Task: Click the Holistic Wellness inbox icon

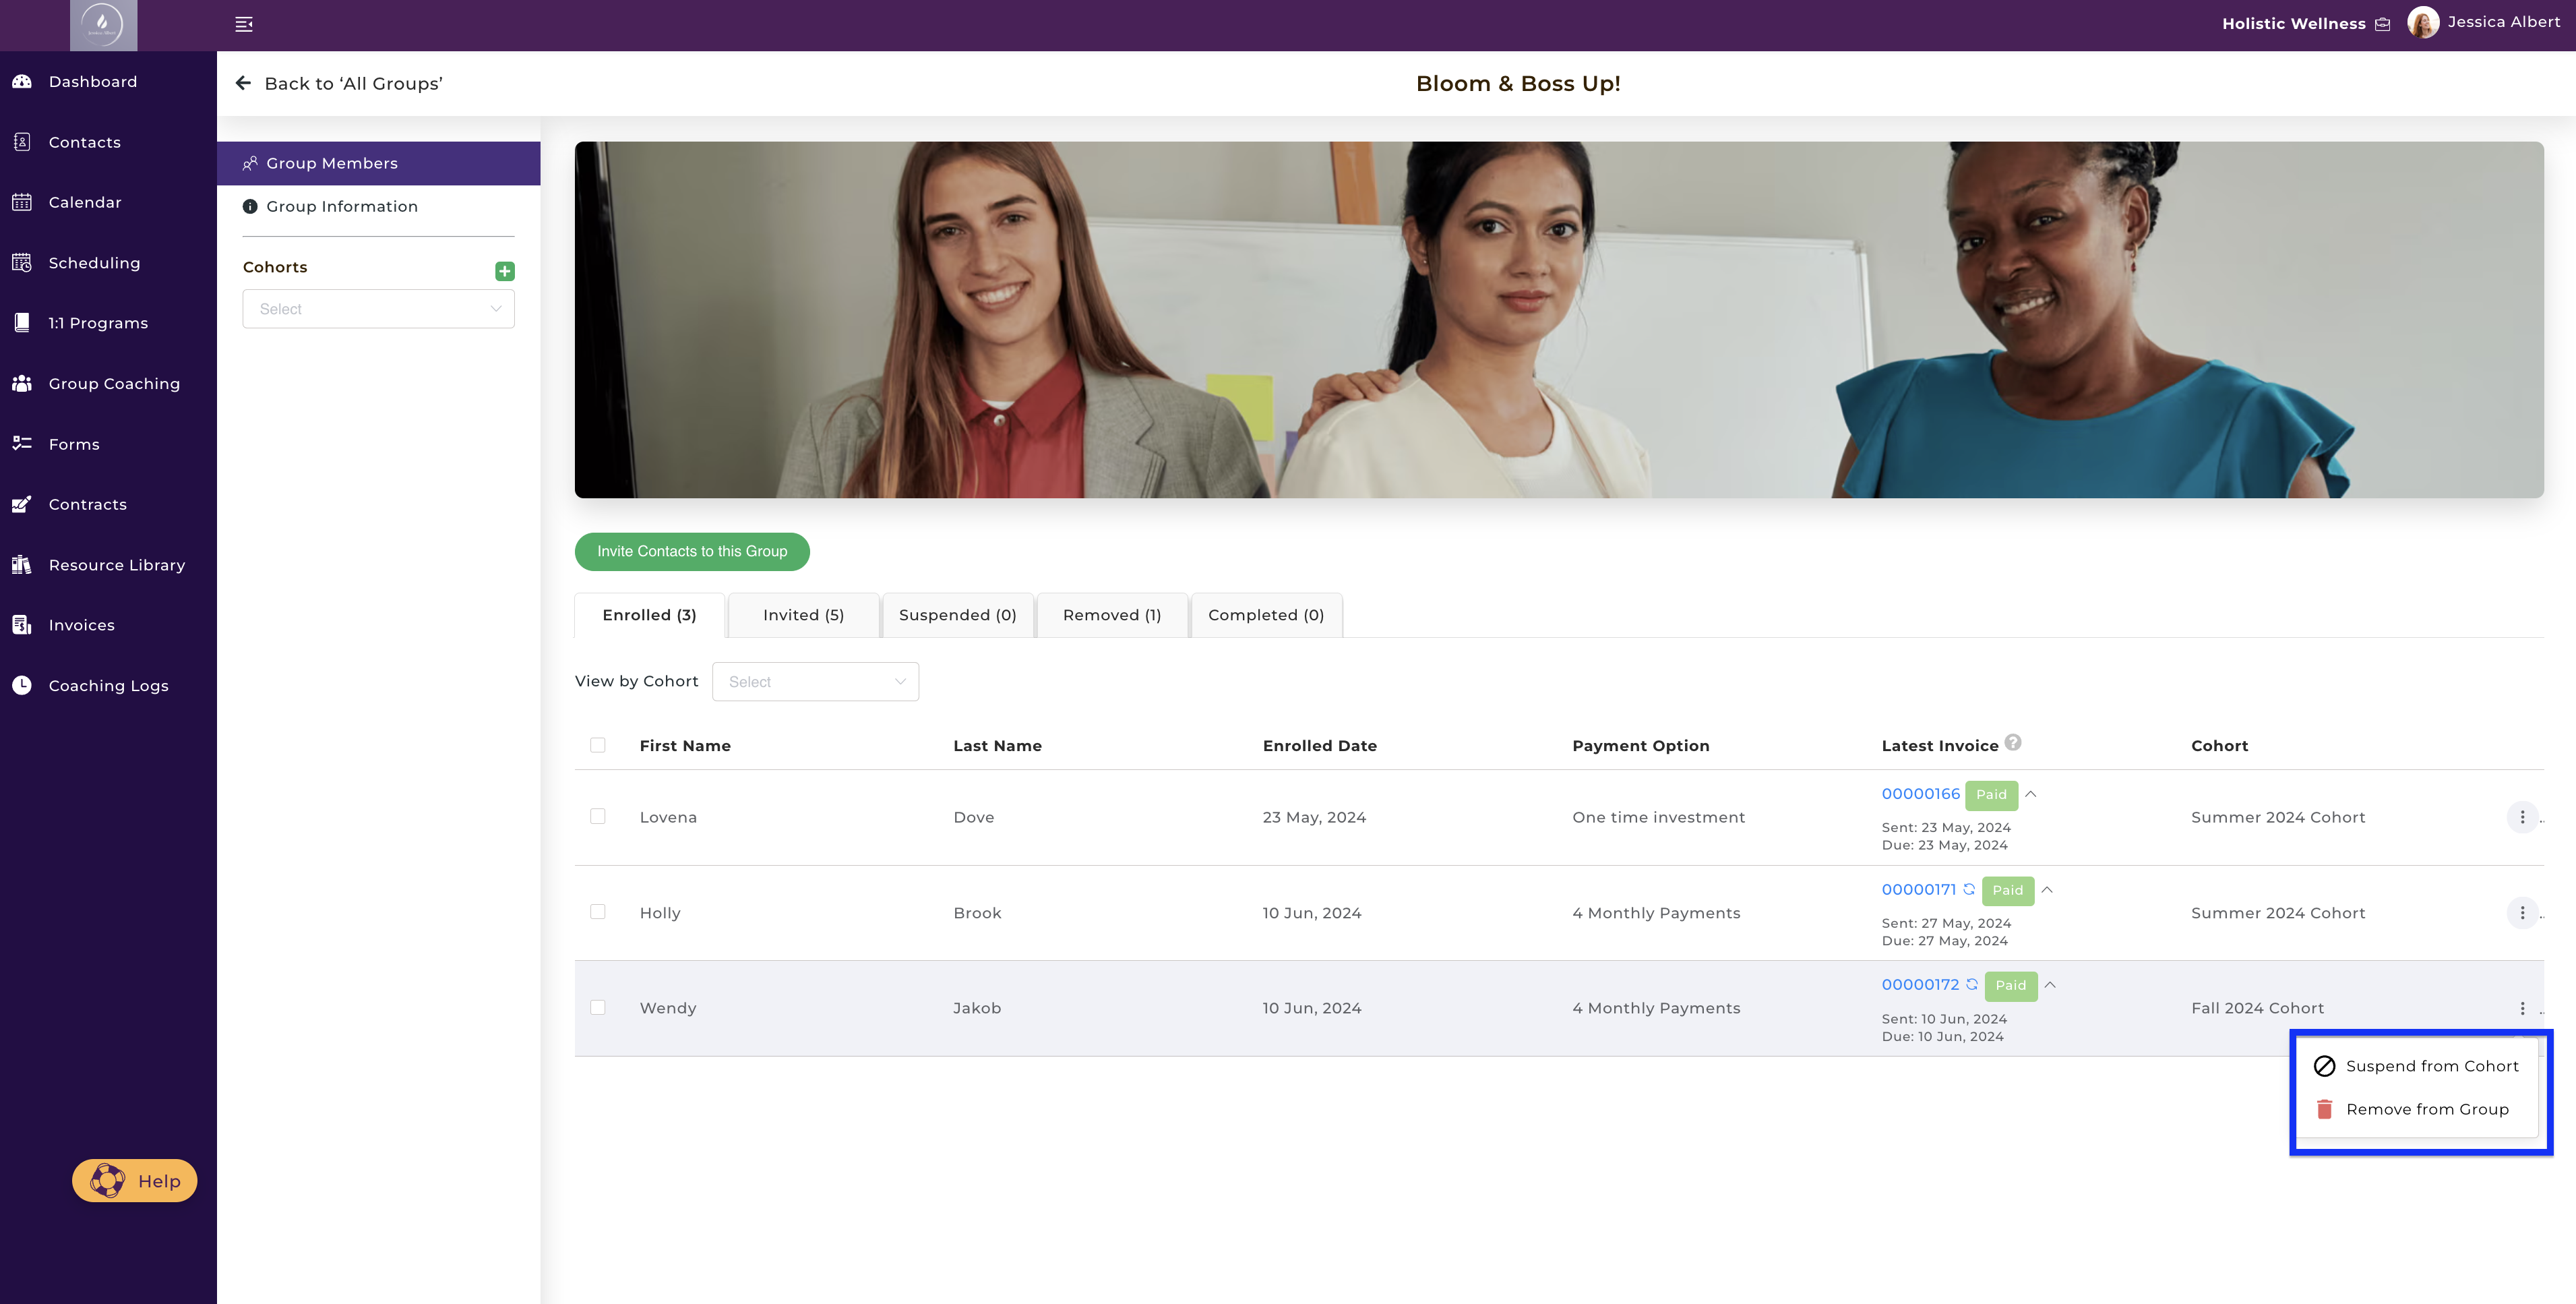Action: pos(2383,24)
